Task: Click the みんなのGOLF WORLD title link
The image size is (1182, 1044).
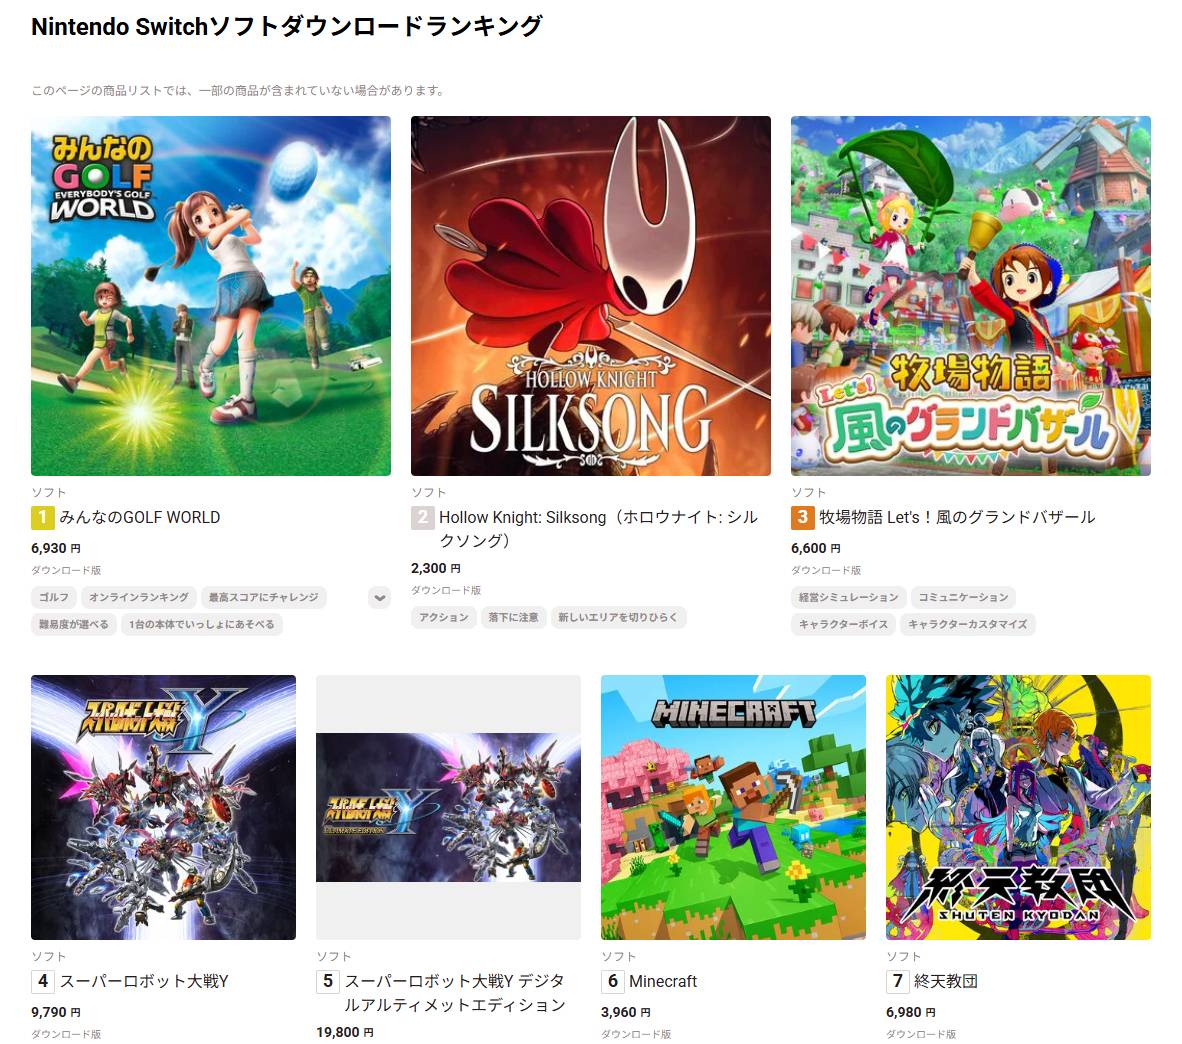Action: [140, 518]
